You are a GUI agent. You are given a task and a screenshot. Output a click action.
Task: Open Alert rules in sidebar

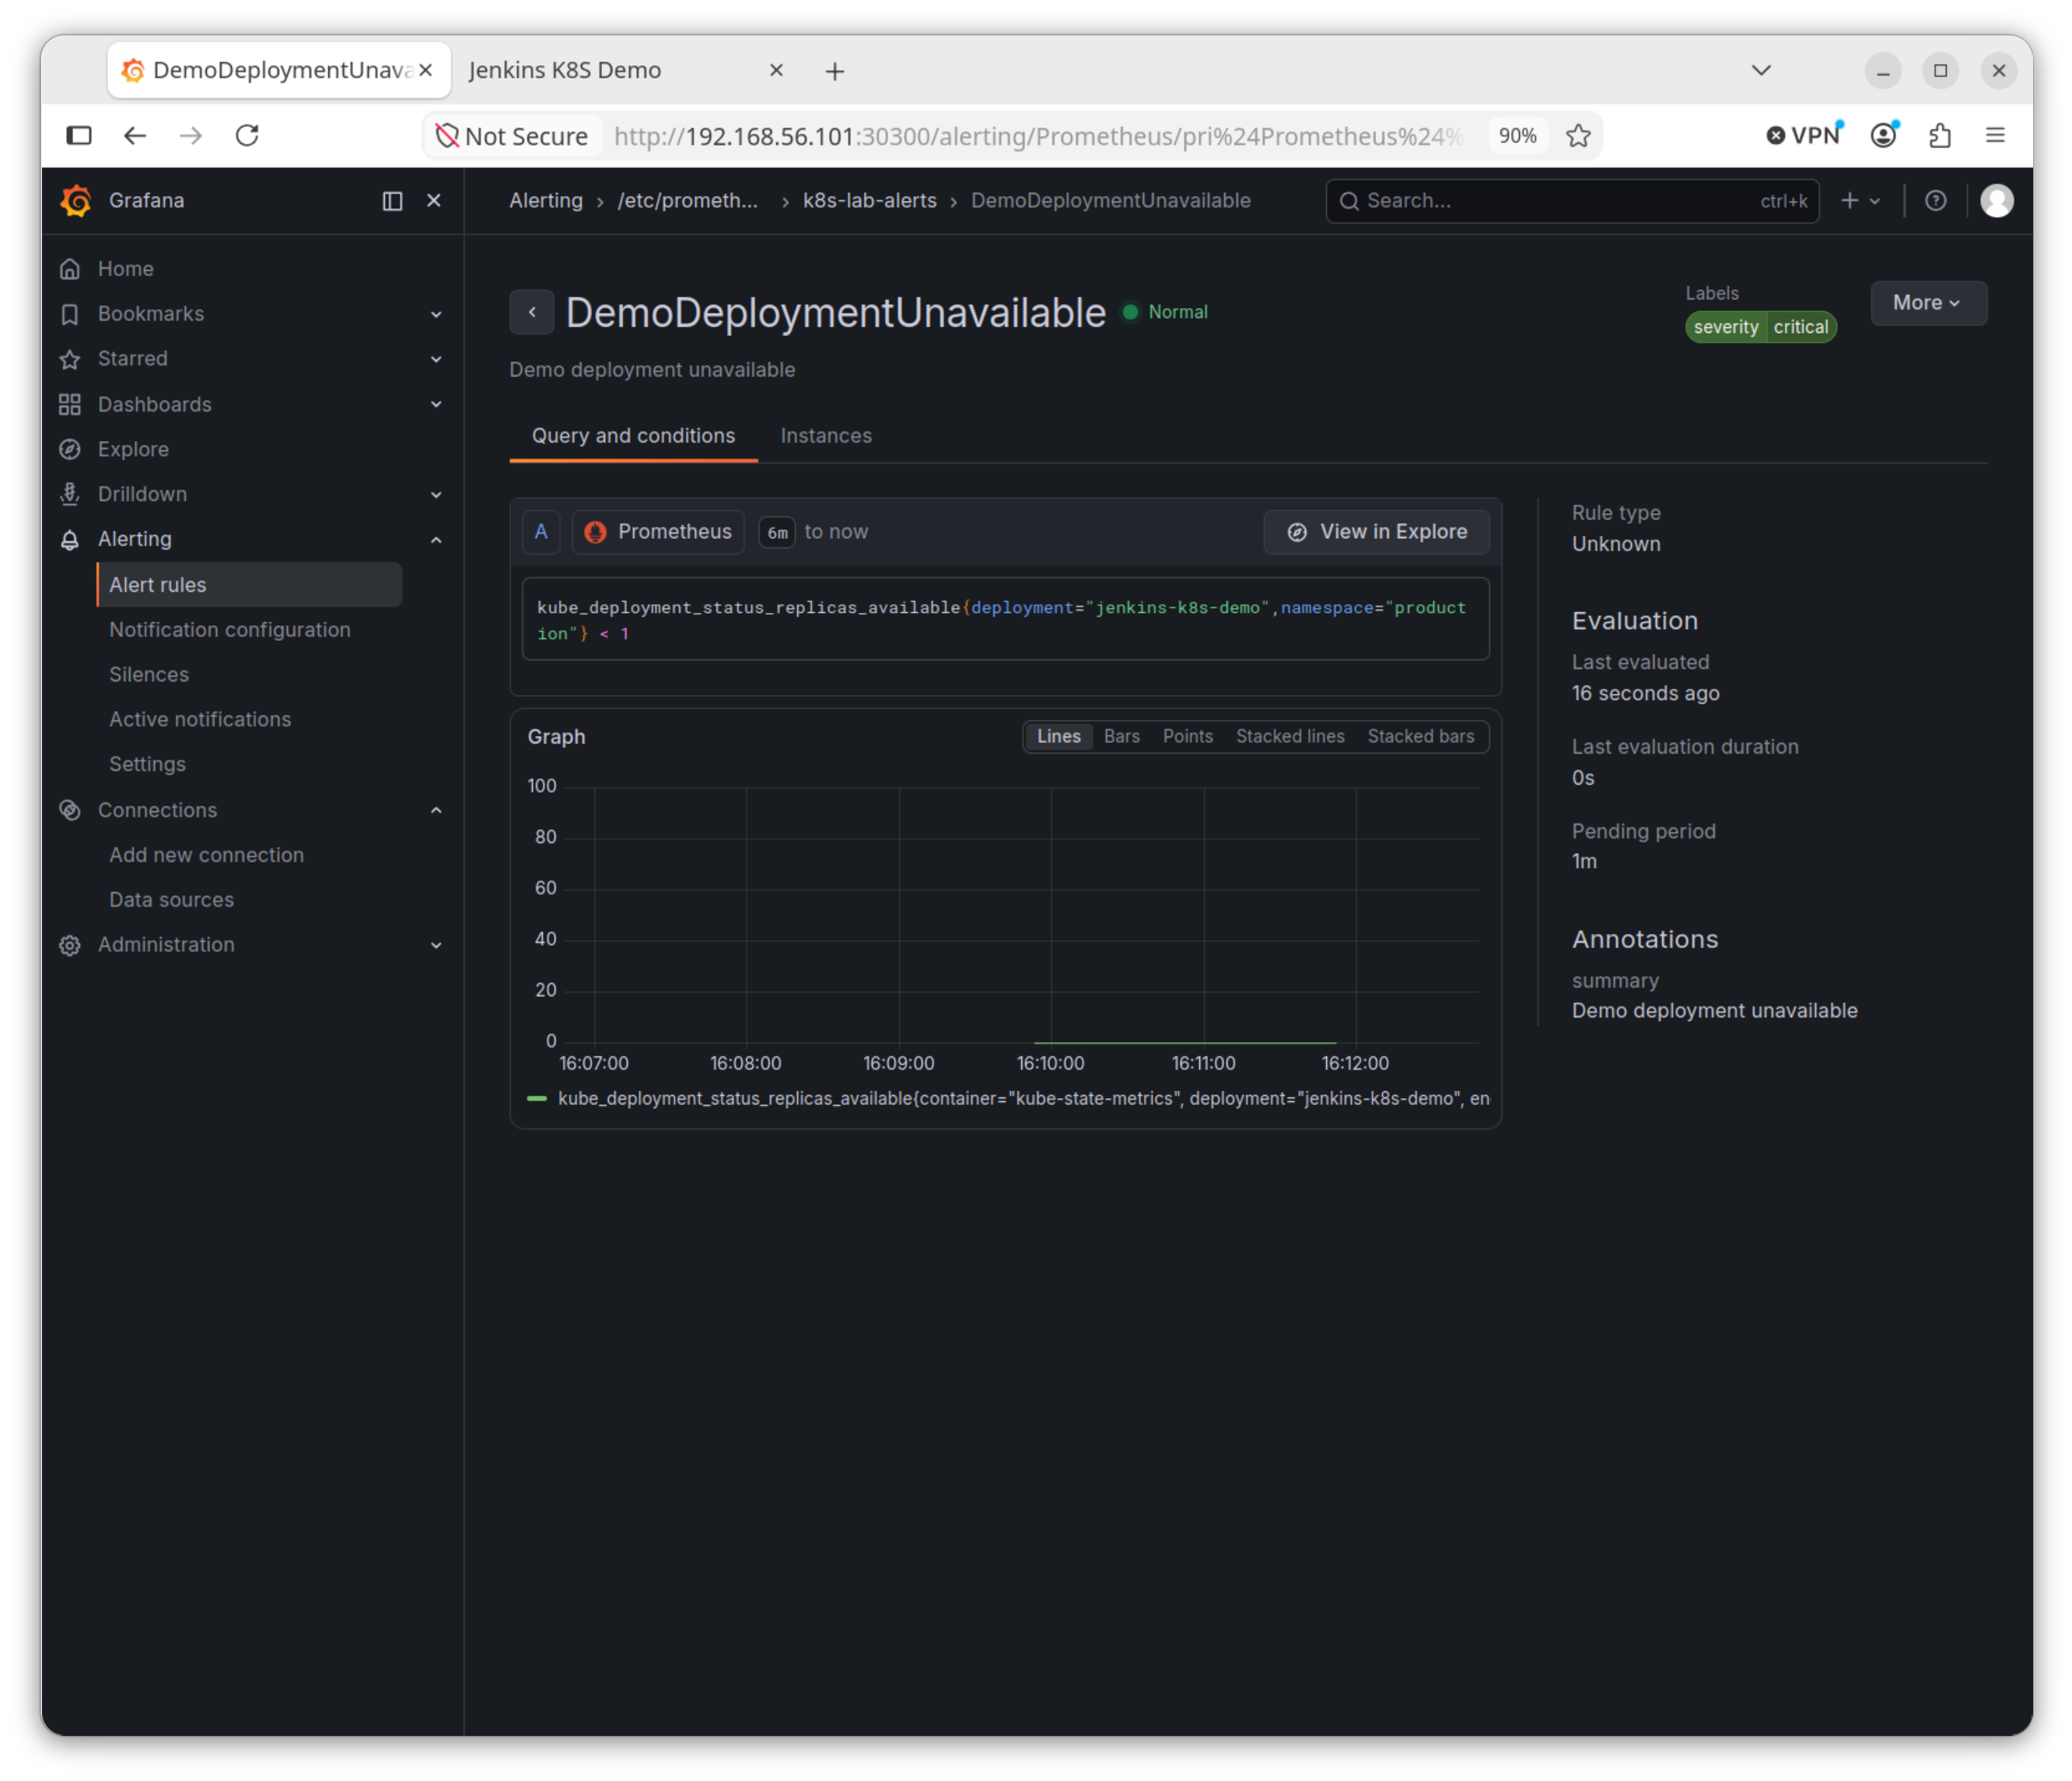[250, 585]
